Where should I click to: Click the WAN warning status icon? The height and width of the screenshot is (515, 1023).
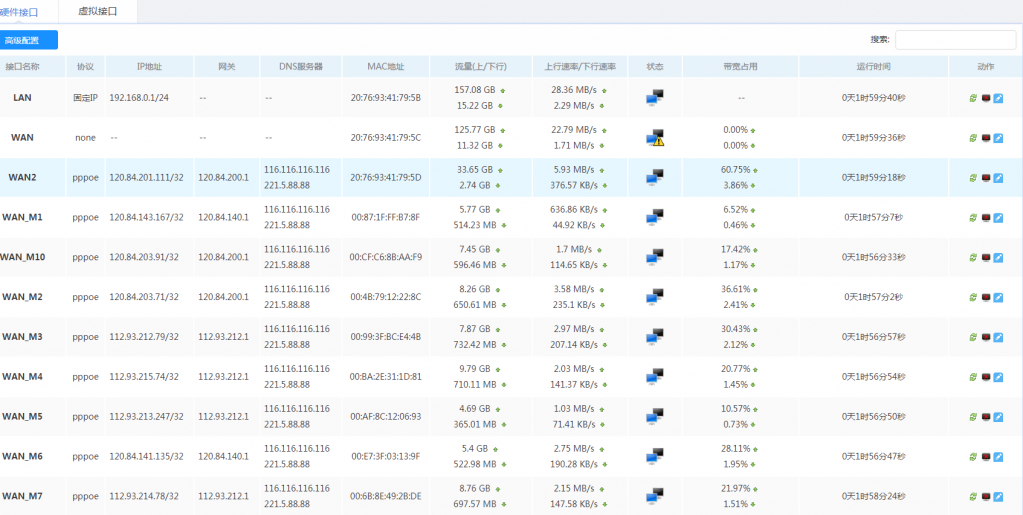[x=655, y=138]
